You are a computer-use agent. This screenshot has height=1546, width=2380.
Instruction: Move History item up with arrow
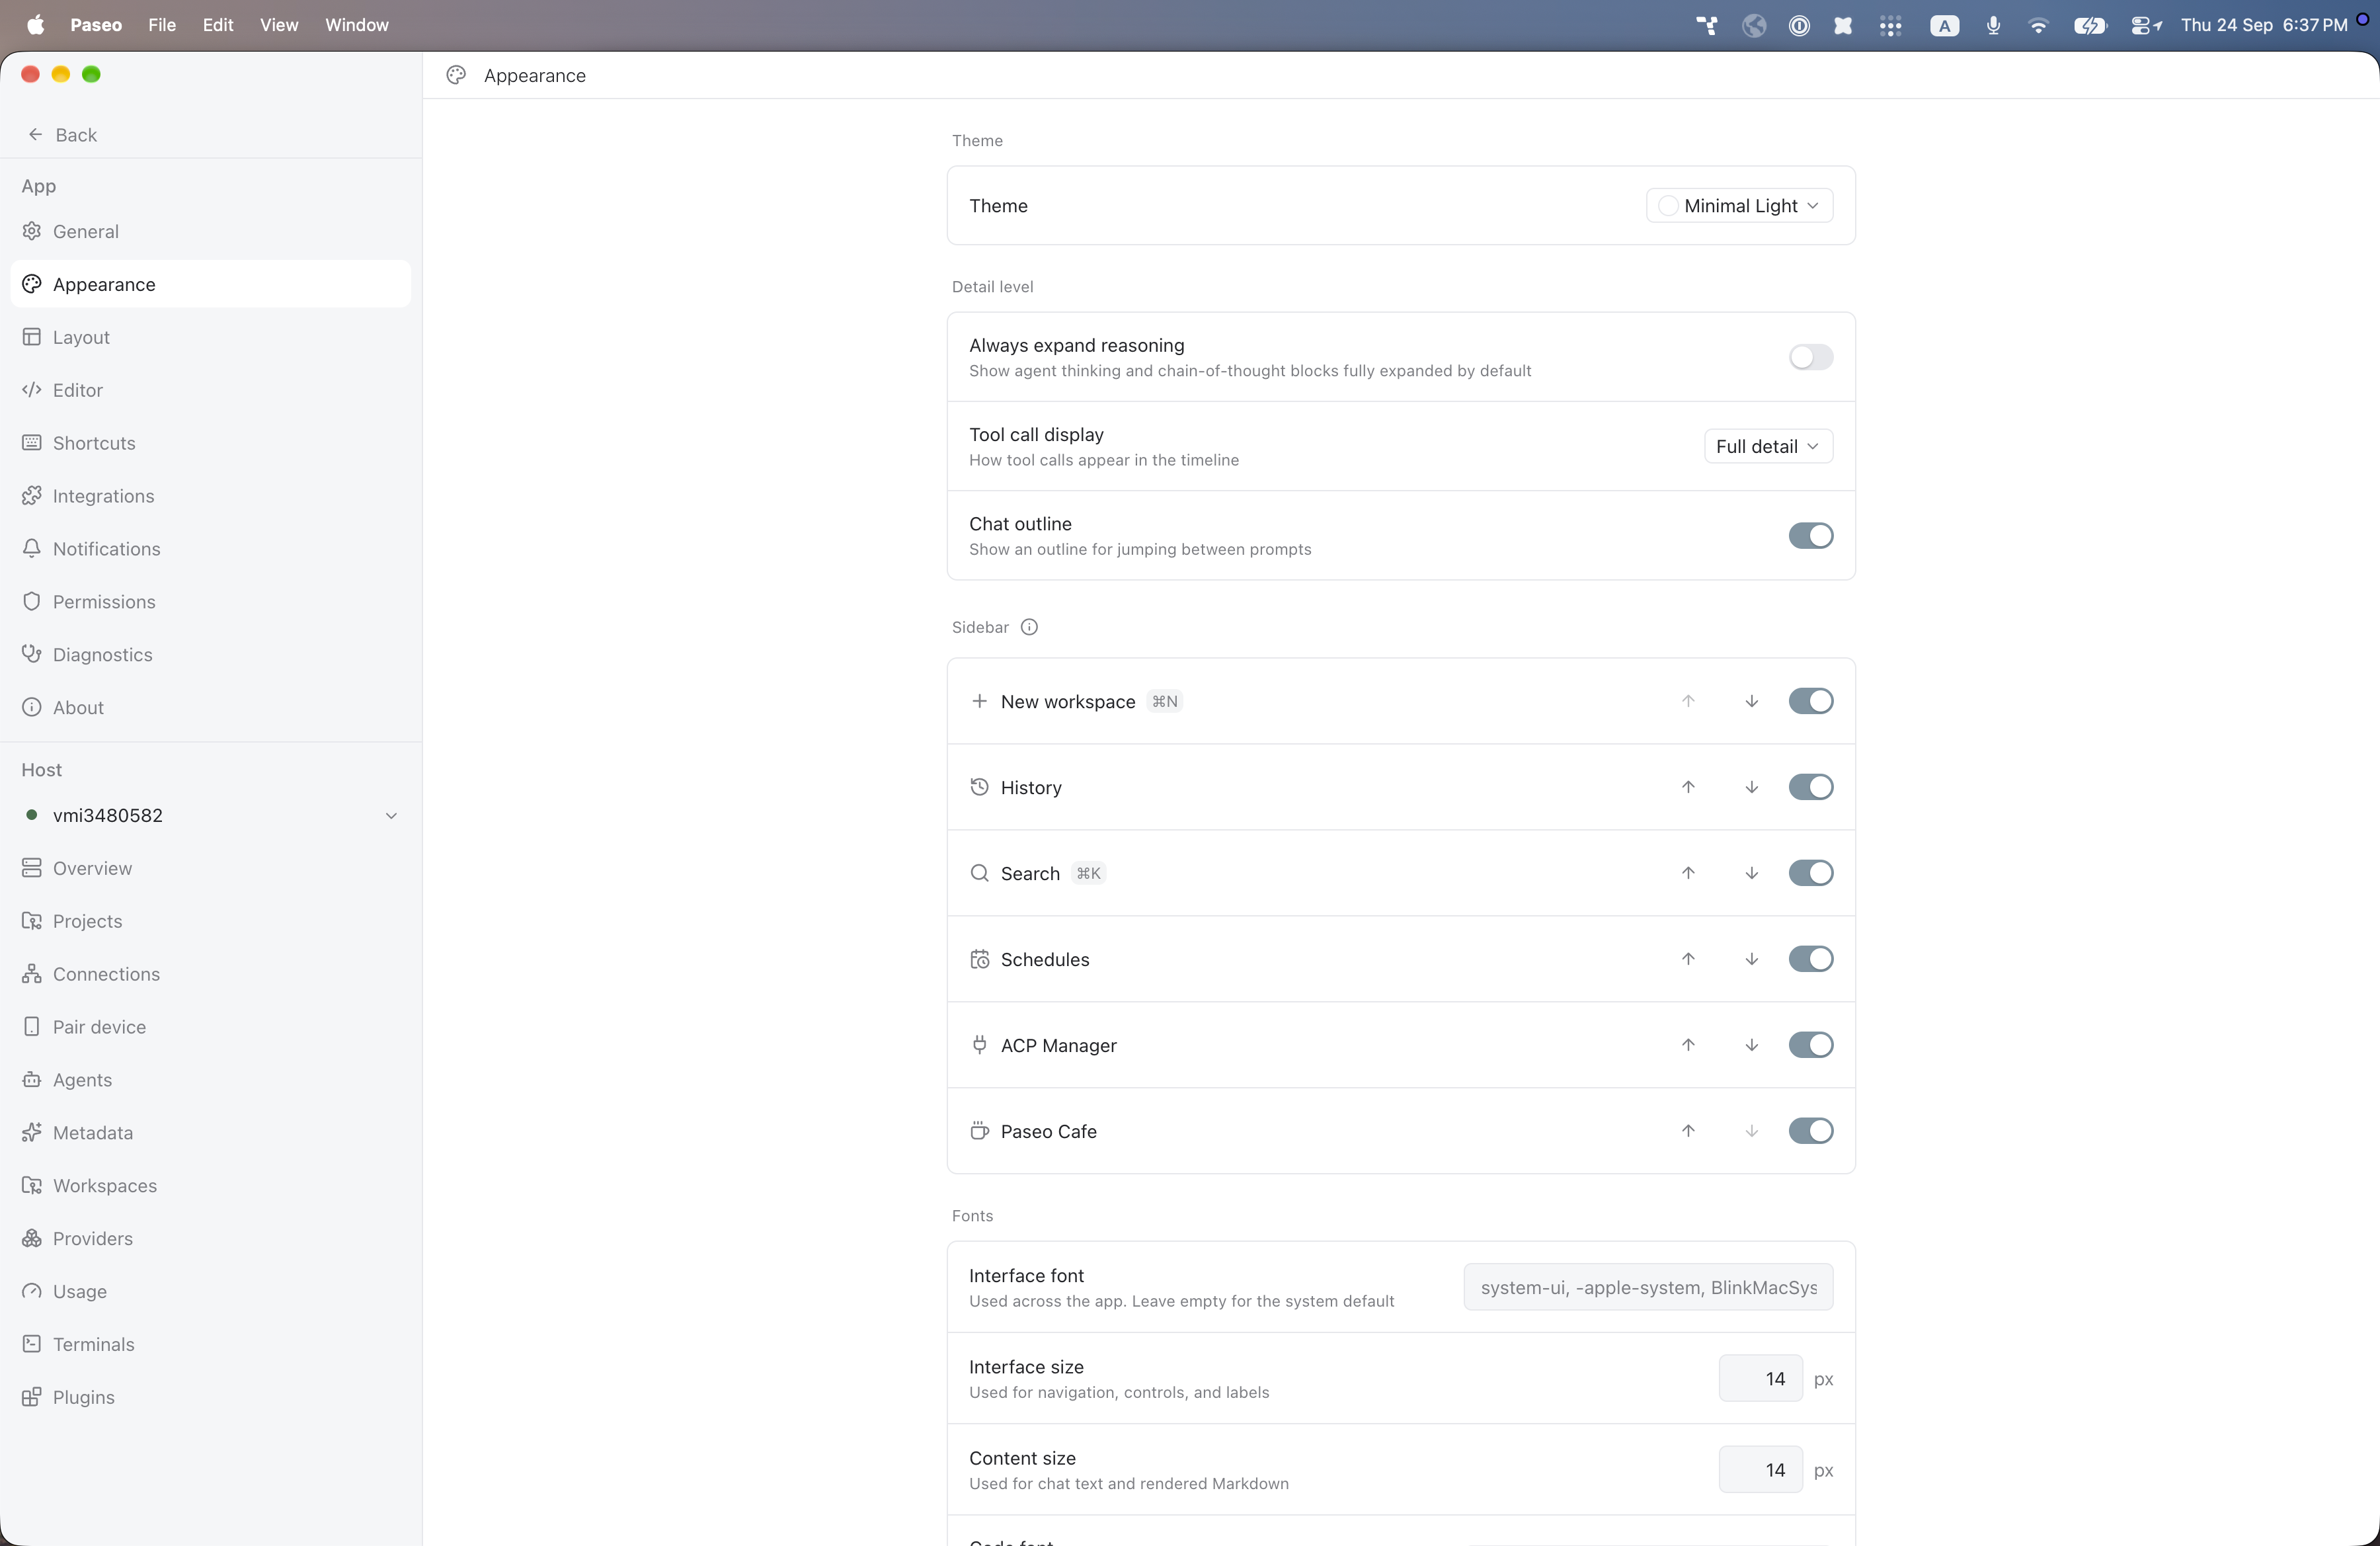[x=1688, y=788]
